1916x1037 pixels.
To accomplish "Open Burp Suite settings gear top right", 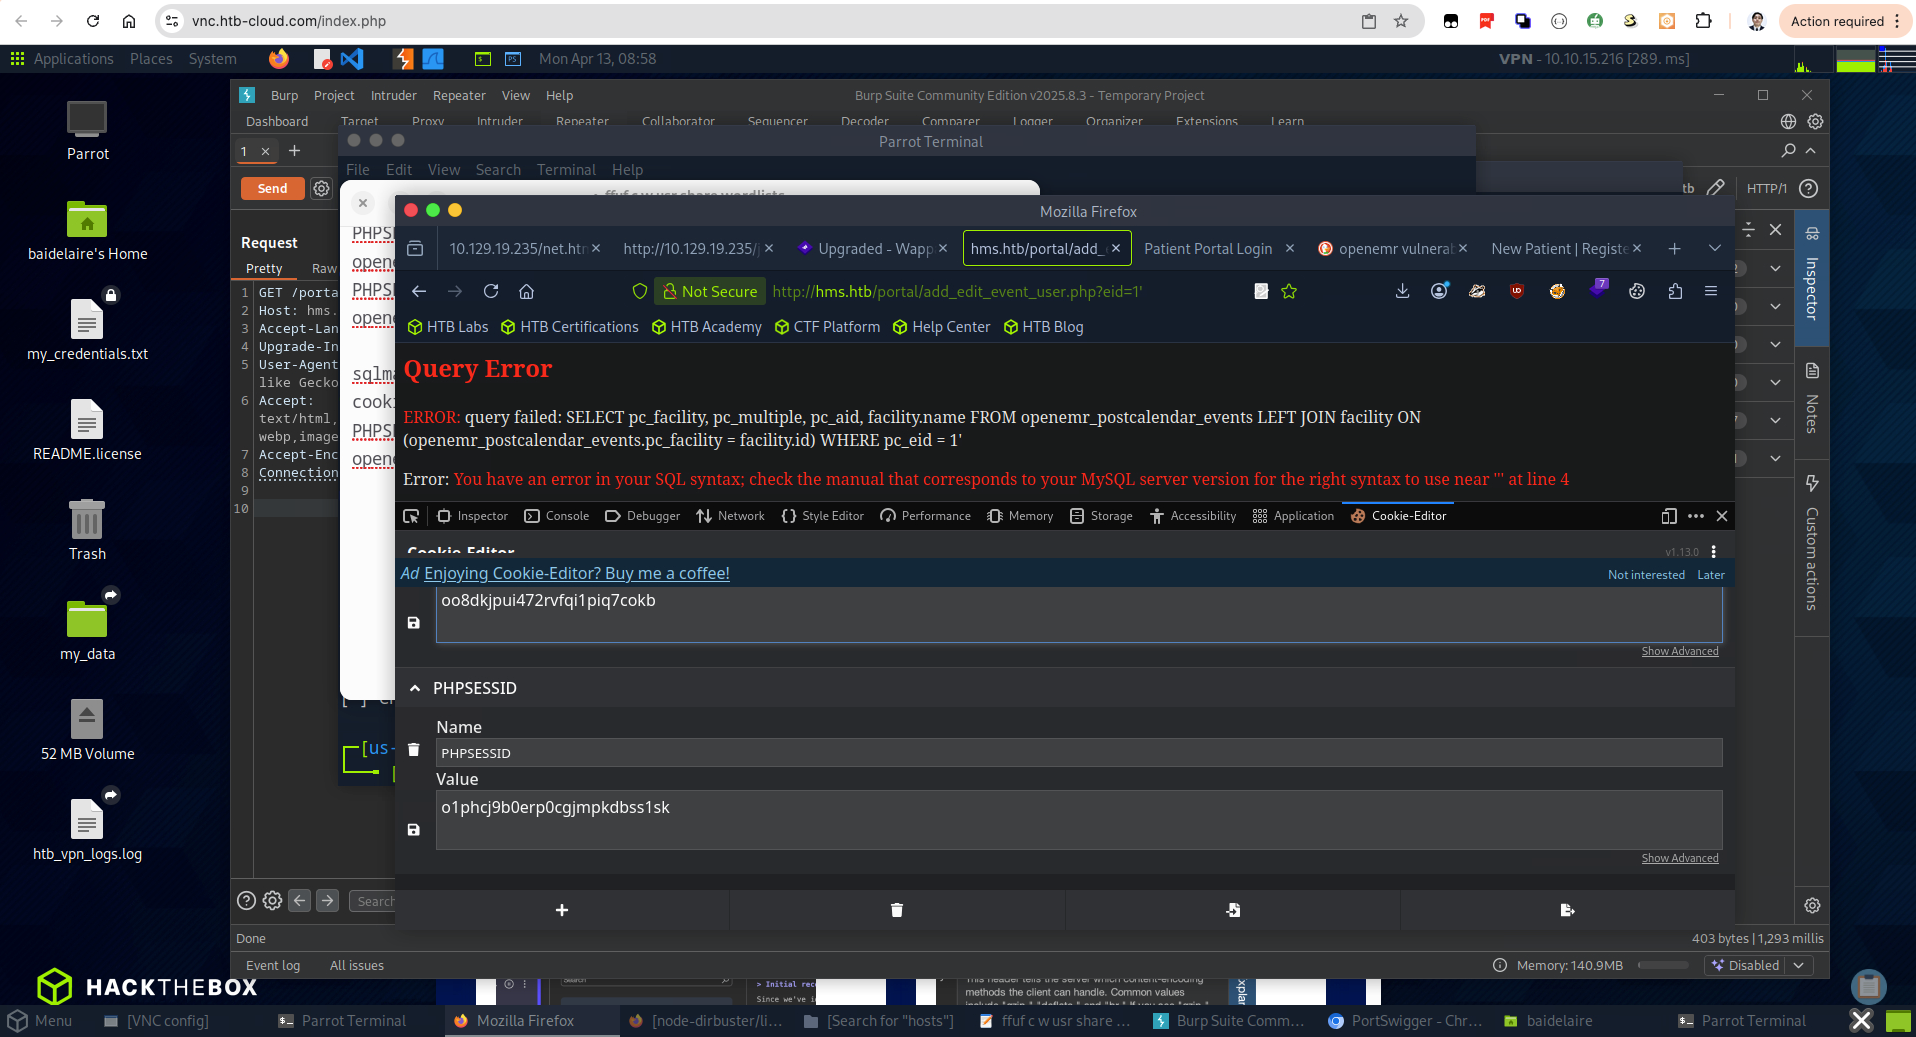I will [x=1815, y=121].
